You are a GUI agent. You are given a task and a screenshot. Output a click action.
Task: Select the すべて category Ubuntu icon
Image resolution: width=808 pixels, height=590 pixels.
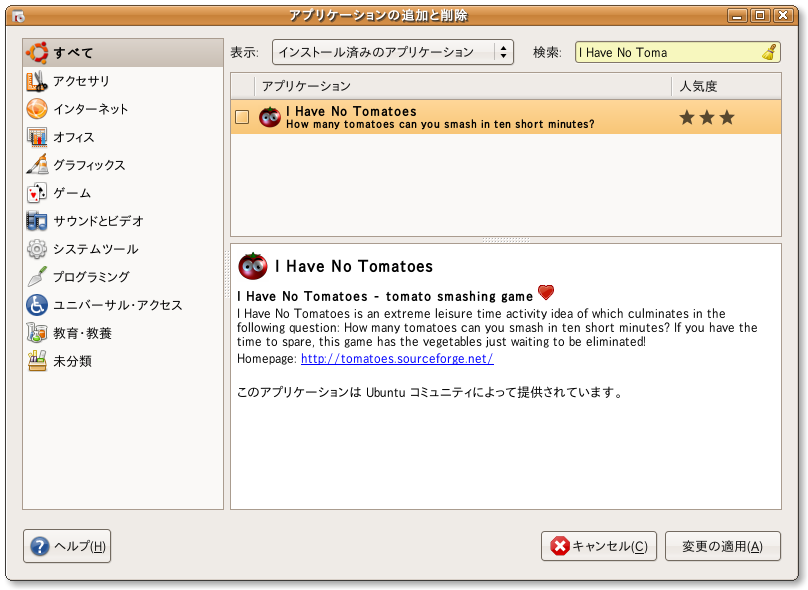click(37, 53)
